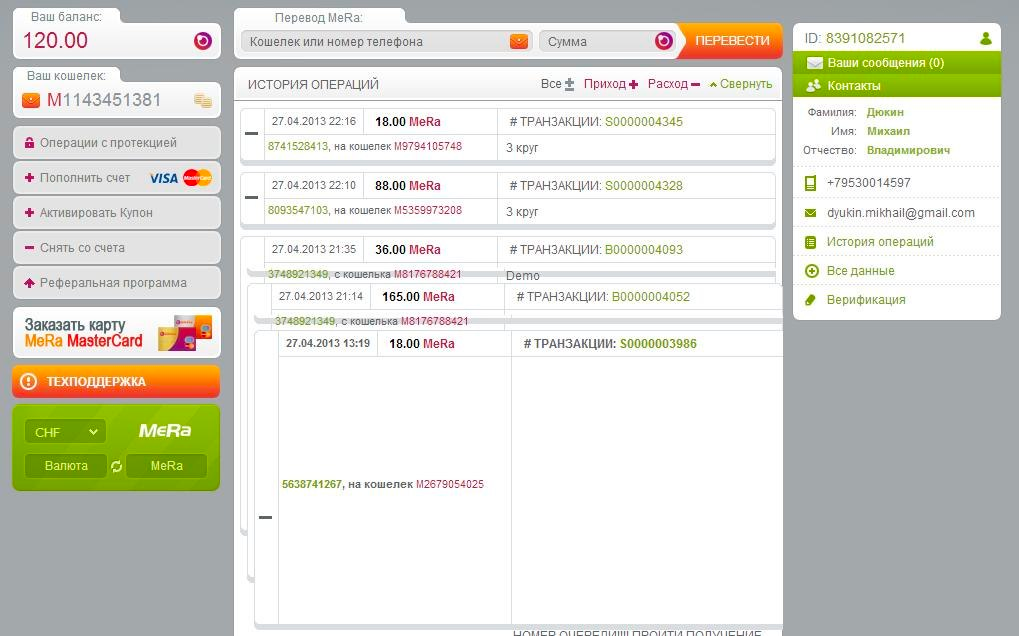Click wallet M9794105748 in history
This screenshot has width=1019, height=636.
click(x=428, y=146)
